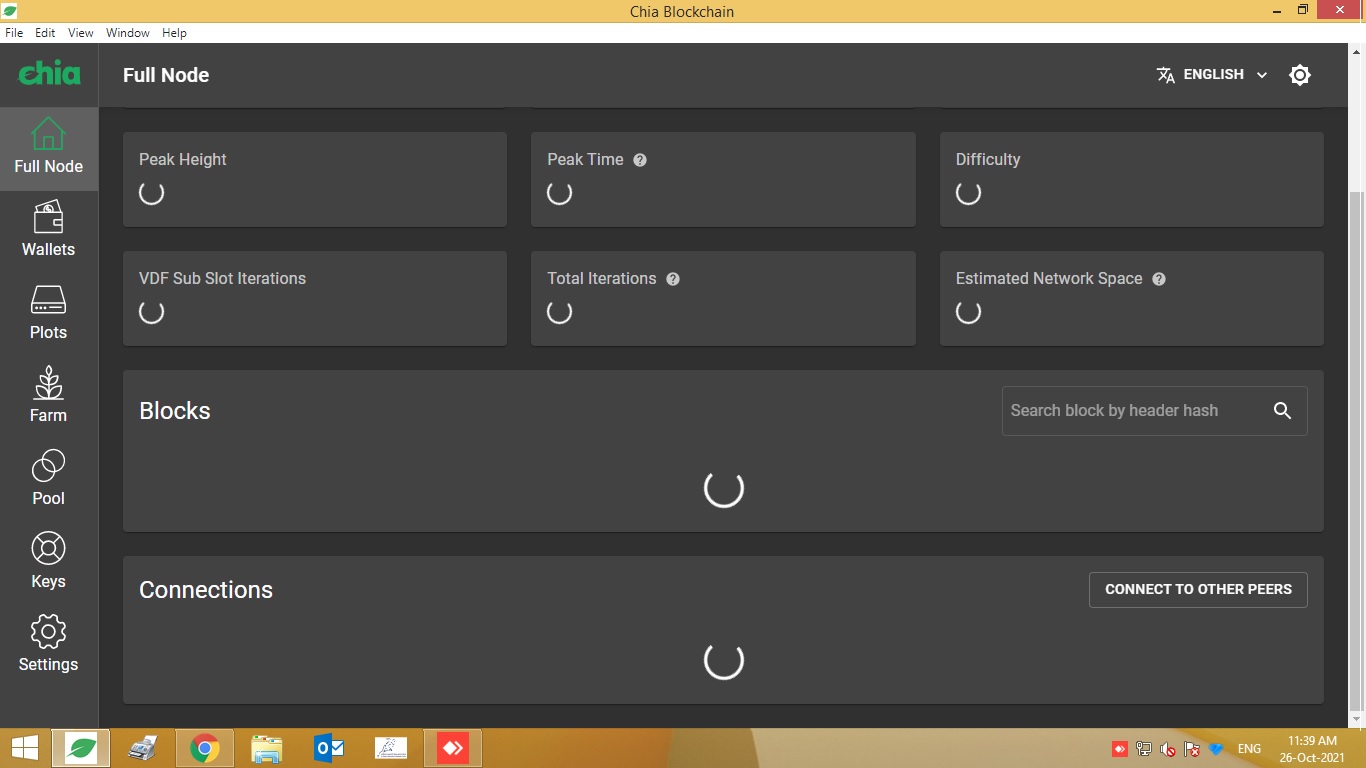Click the Full Node page title
This screenshot has height=768, width=1366.
(x=166, y=75)
